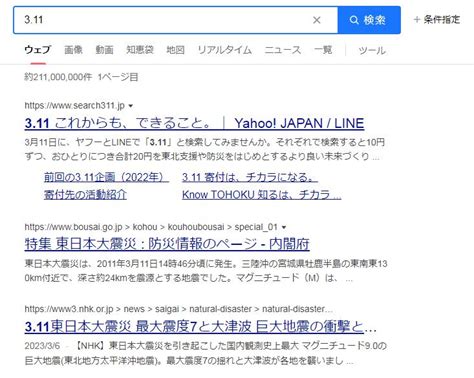Click the blue 検索 search button

pos(369,20)
